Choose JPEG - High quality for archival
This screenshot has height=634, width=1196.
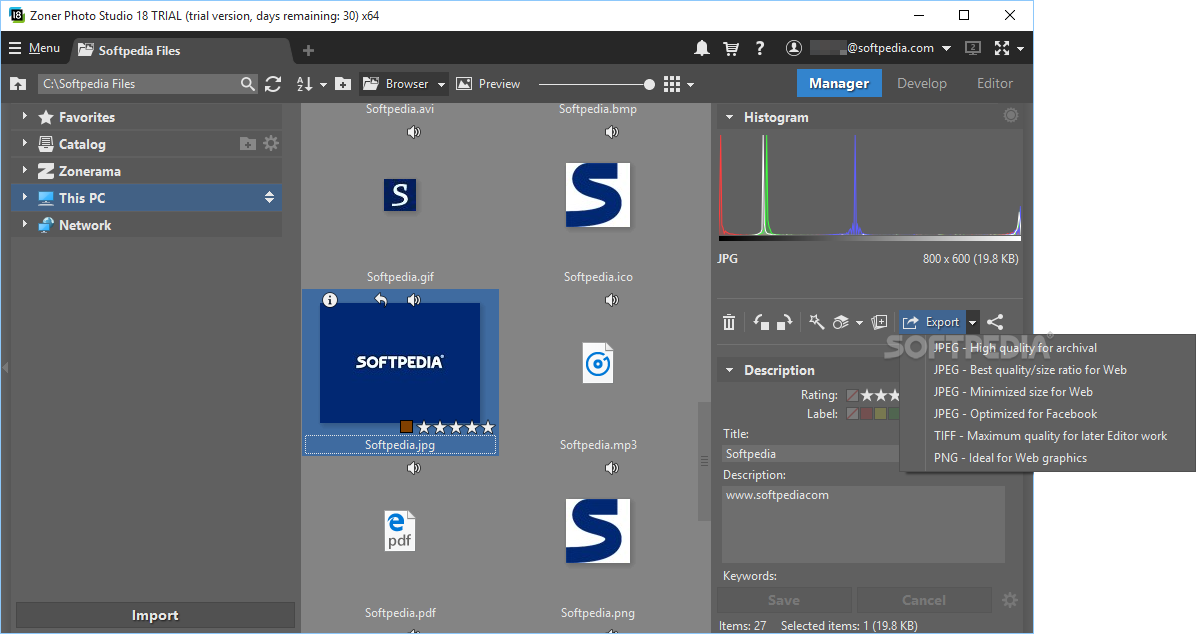point(1015,348)
